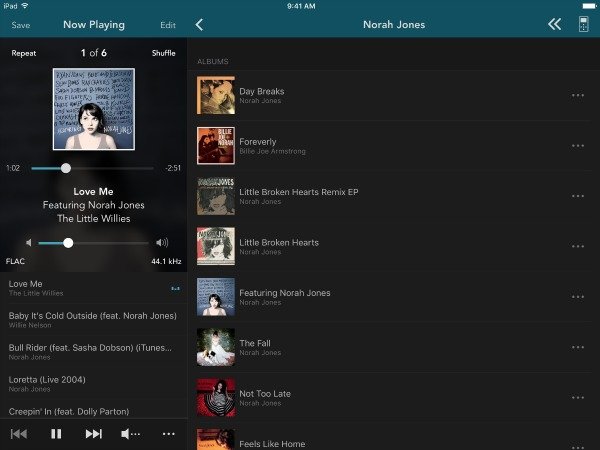The image size is (600, 450).
Task: Open options menu for Little Broken Hearts album
Action: (x=578, y=246)
